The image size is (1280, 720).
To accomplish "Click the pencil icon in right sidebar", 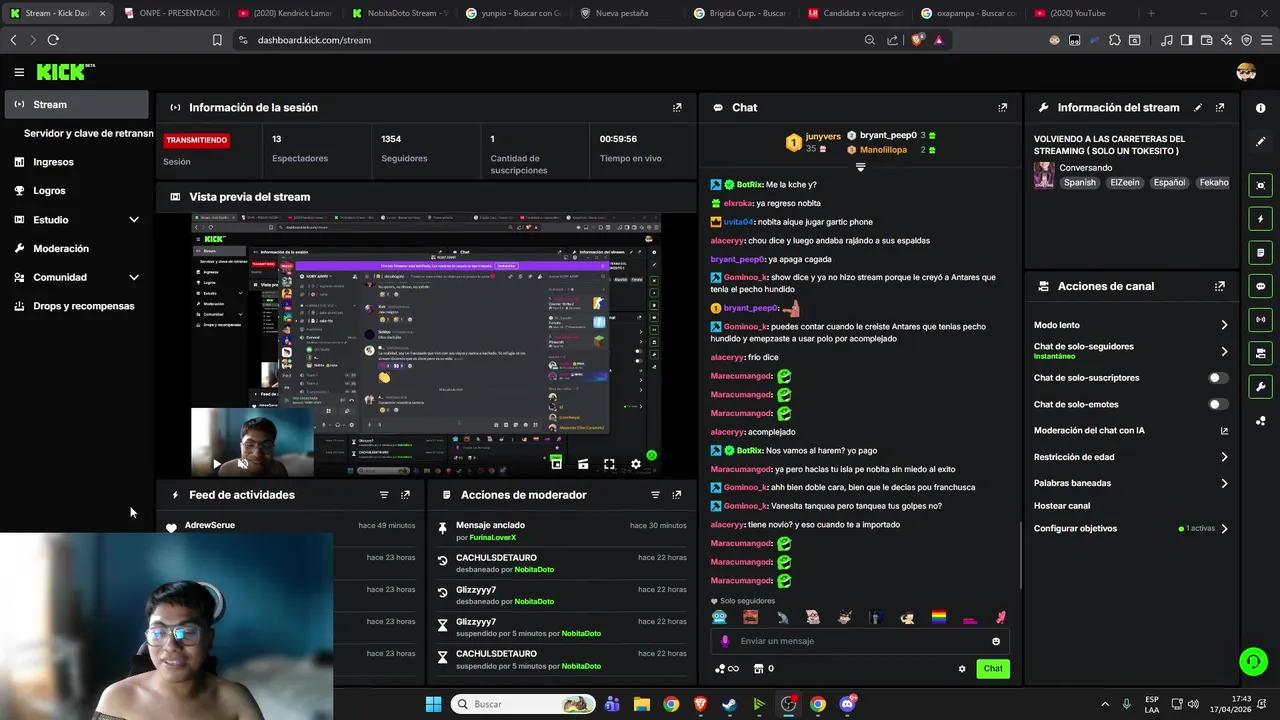I will point(1260,142).
